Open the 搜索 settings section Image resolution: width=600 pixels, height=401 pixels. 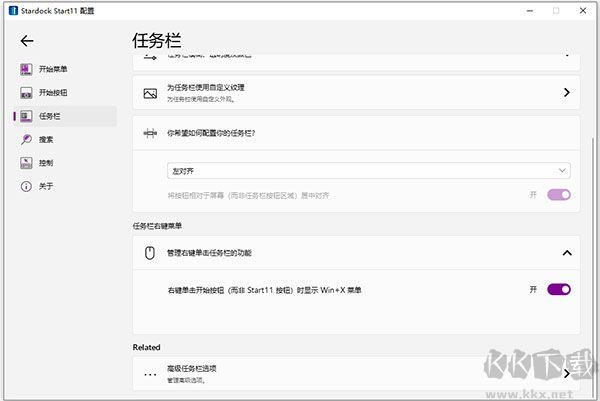tap(46, 140)
